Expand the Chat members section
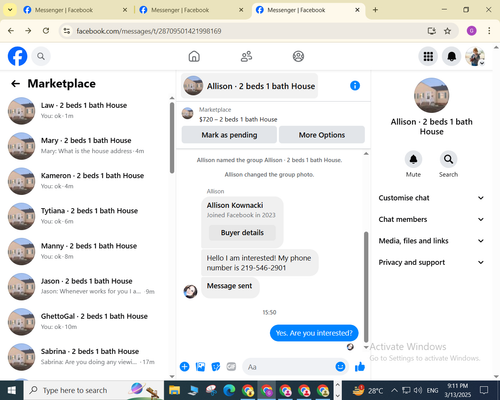The image size is (500, 400). [x=431, y=219]
